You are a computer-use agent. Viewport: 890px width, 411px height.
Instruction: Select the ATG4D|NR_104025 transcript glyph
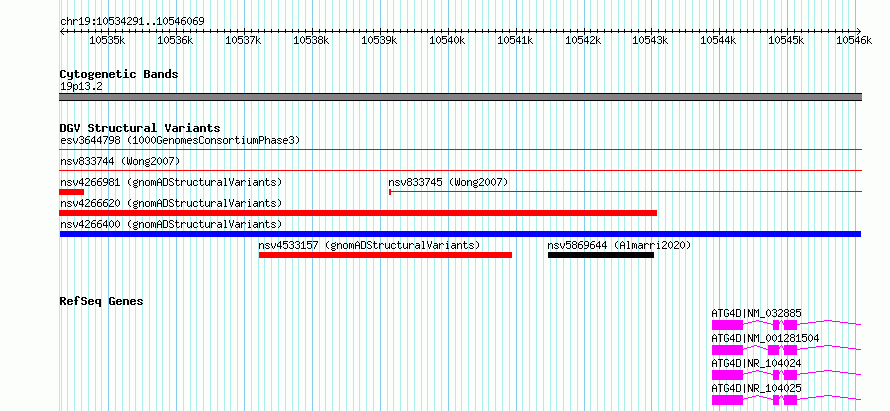pyautogui.click(x=787, y=400)
